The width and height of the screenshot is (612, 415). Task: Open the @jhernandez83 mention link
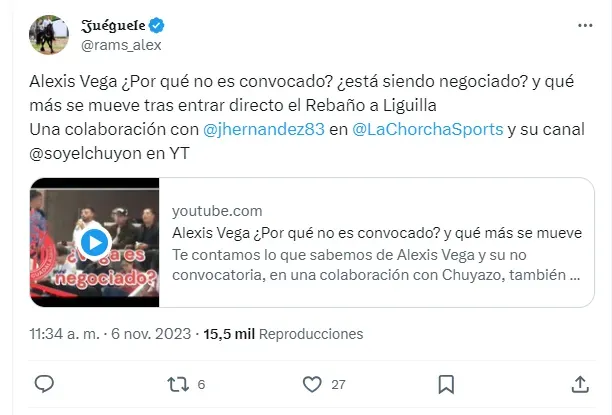(264, 129)
